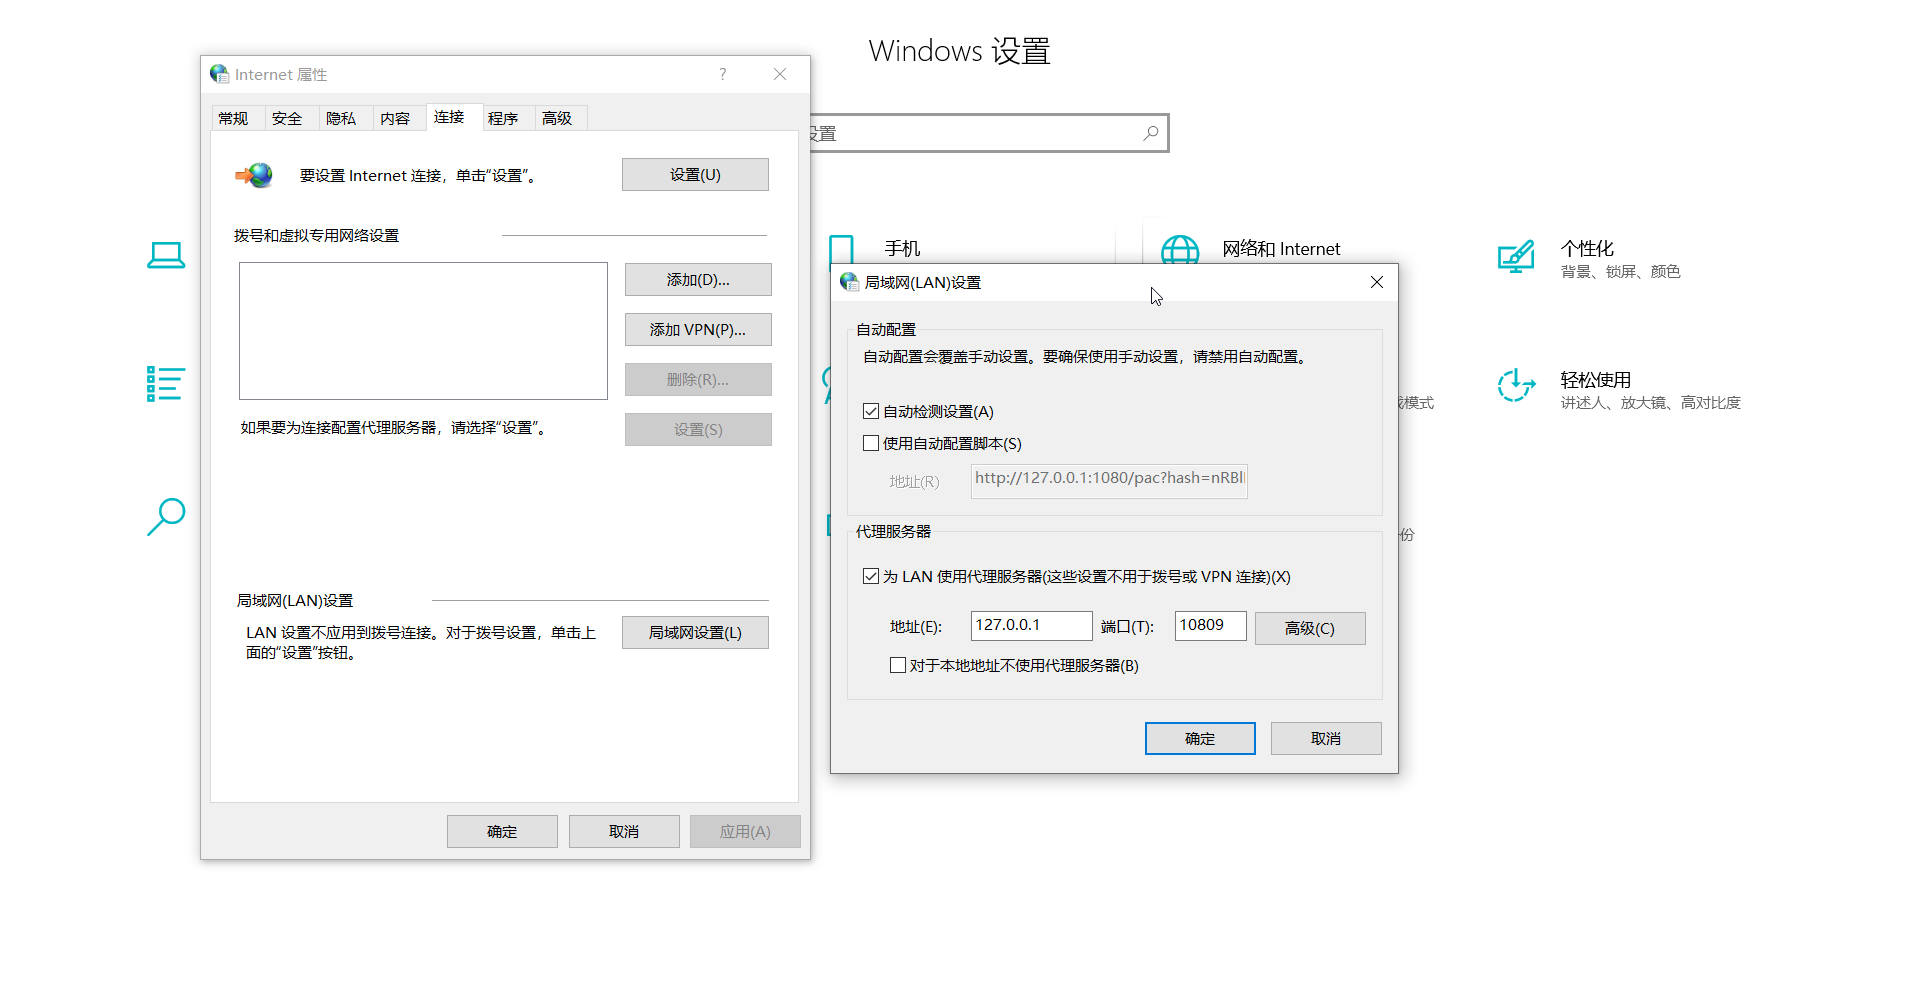Open the Personalization paintbrush icon

(1516, 257)
